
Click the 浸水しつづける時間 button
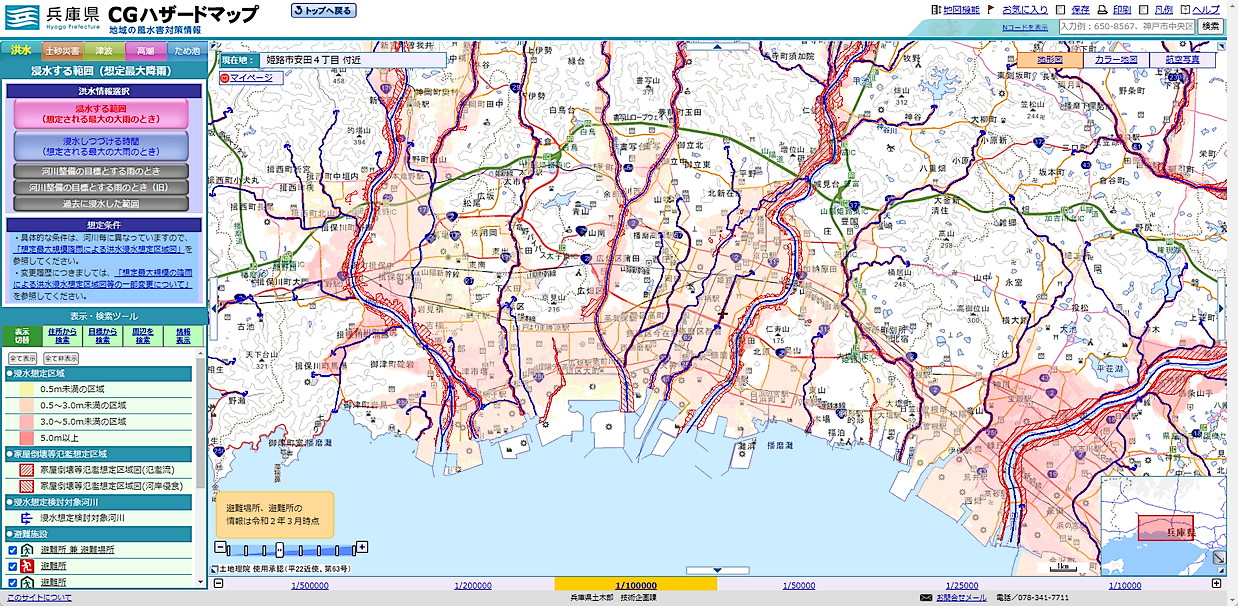[101, 147]
